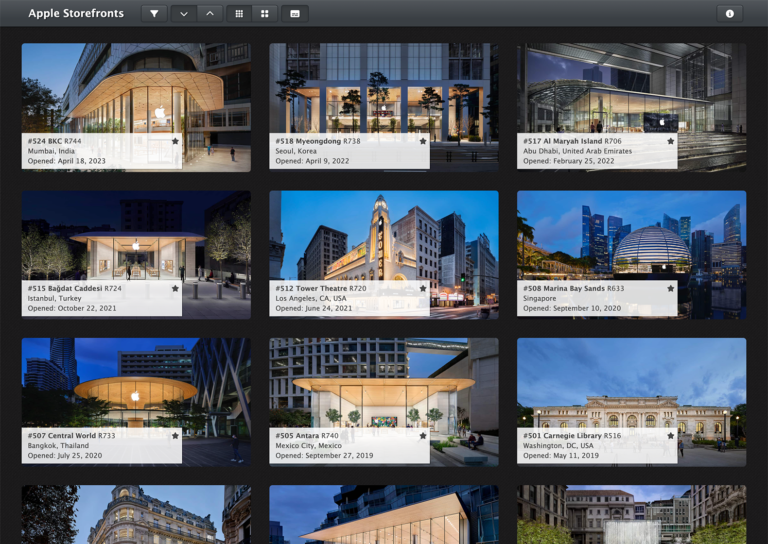Star the Bağdat Caddesi store

[x=175, y=288]
